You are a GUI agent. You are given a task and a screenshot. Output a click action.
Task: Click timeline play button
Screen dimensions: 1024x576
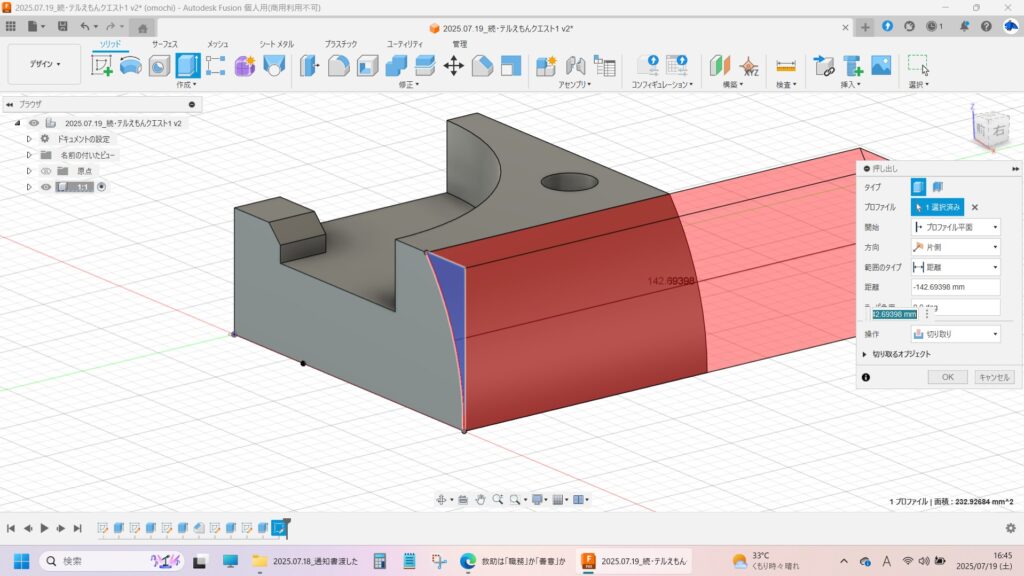tap(44, 528)
